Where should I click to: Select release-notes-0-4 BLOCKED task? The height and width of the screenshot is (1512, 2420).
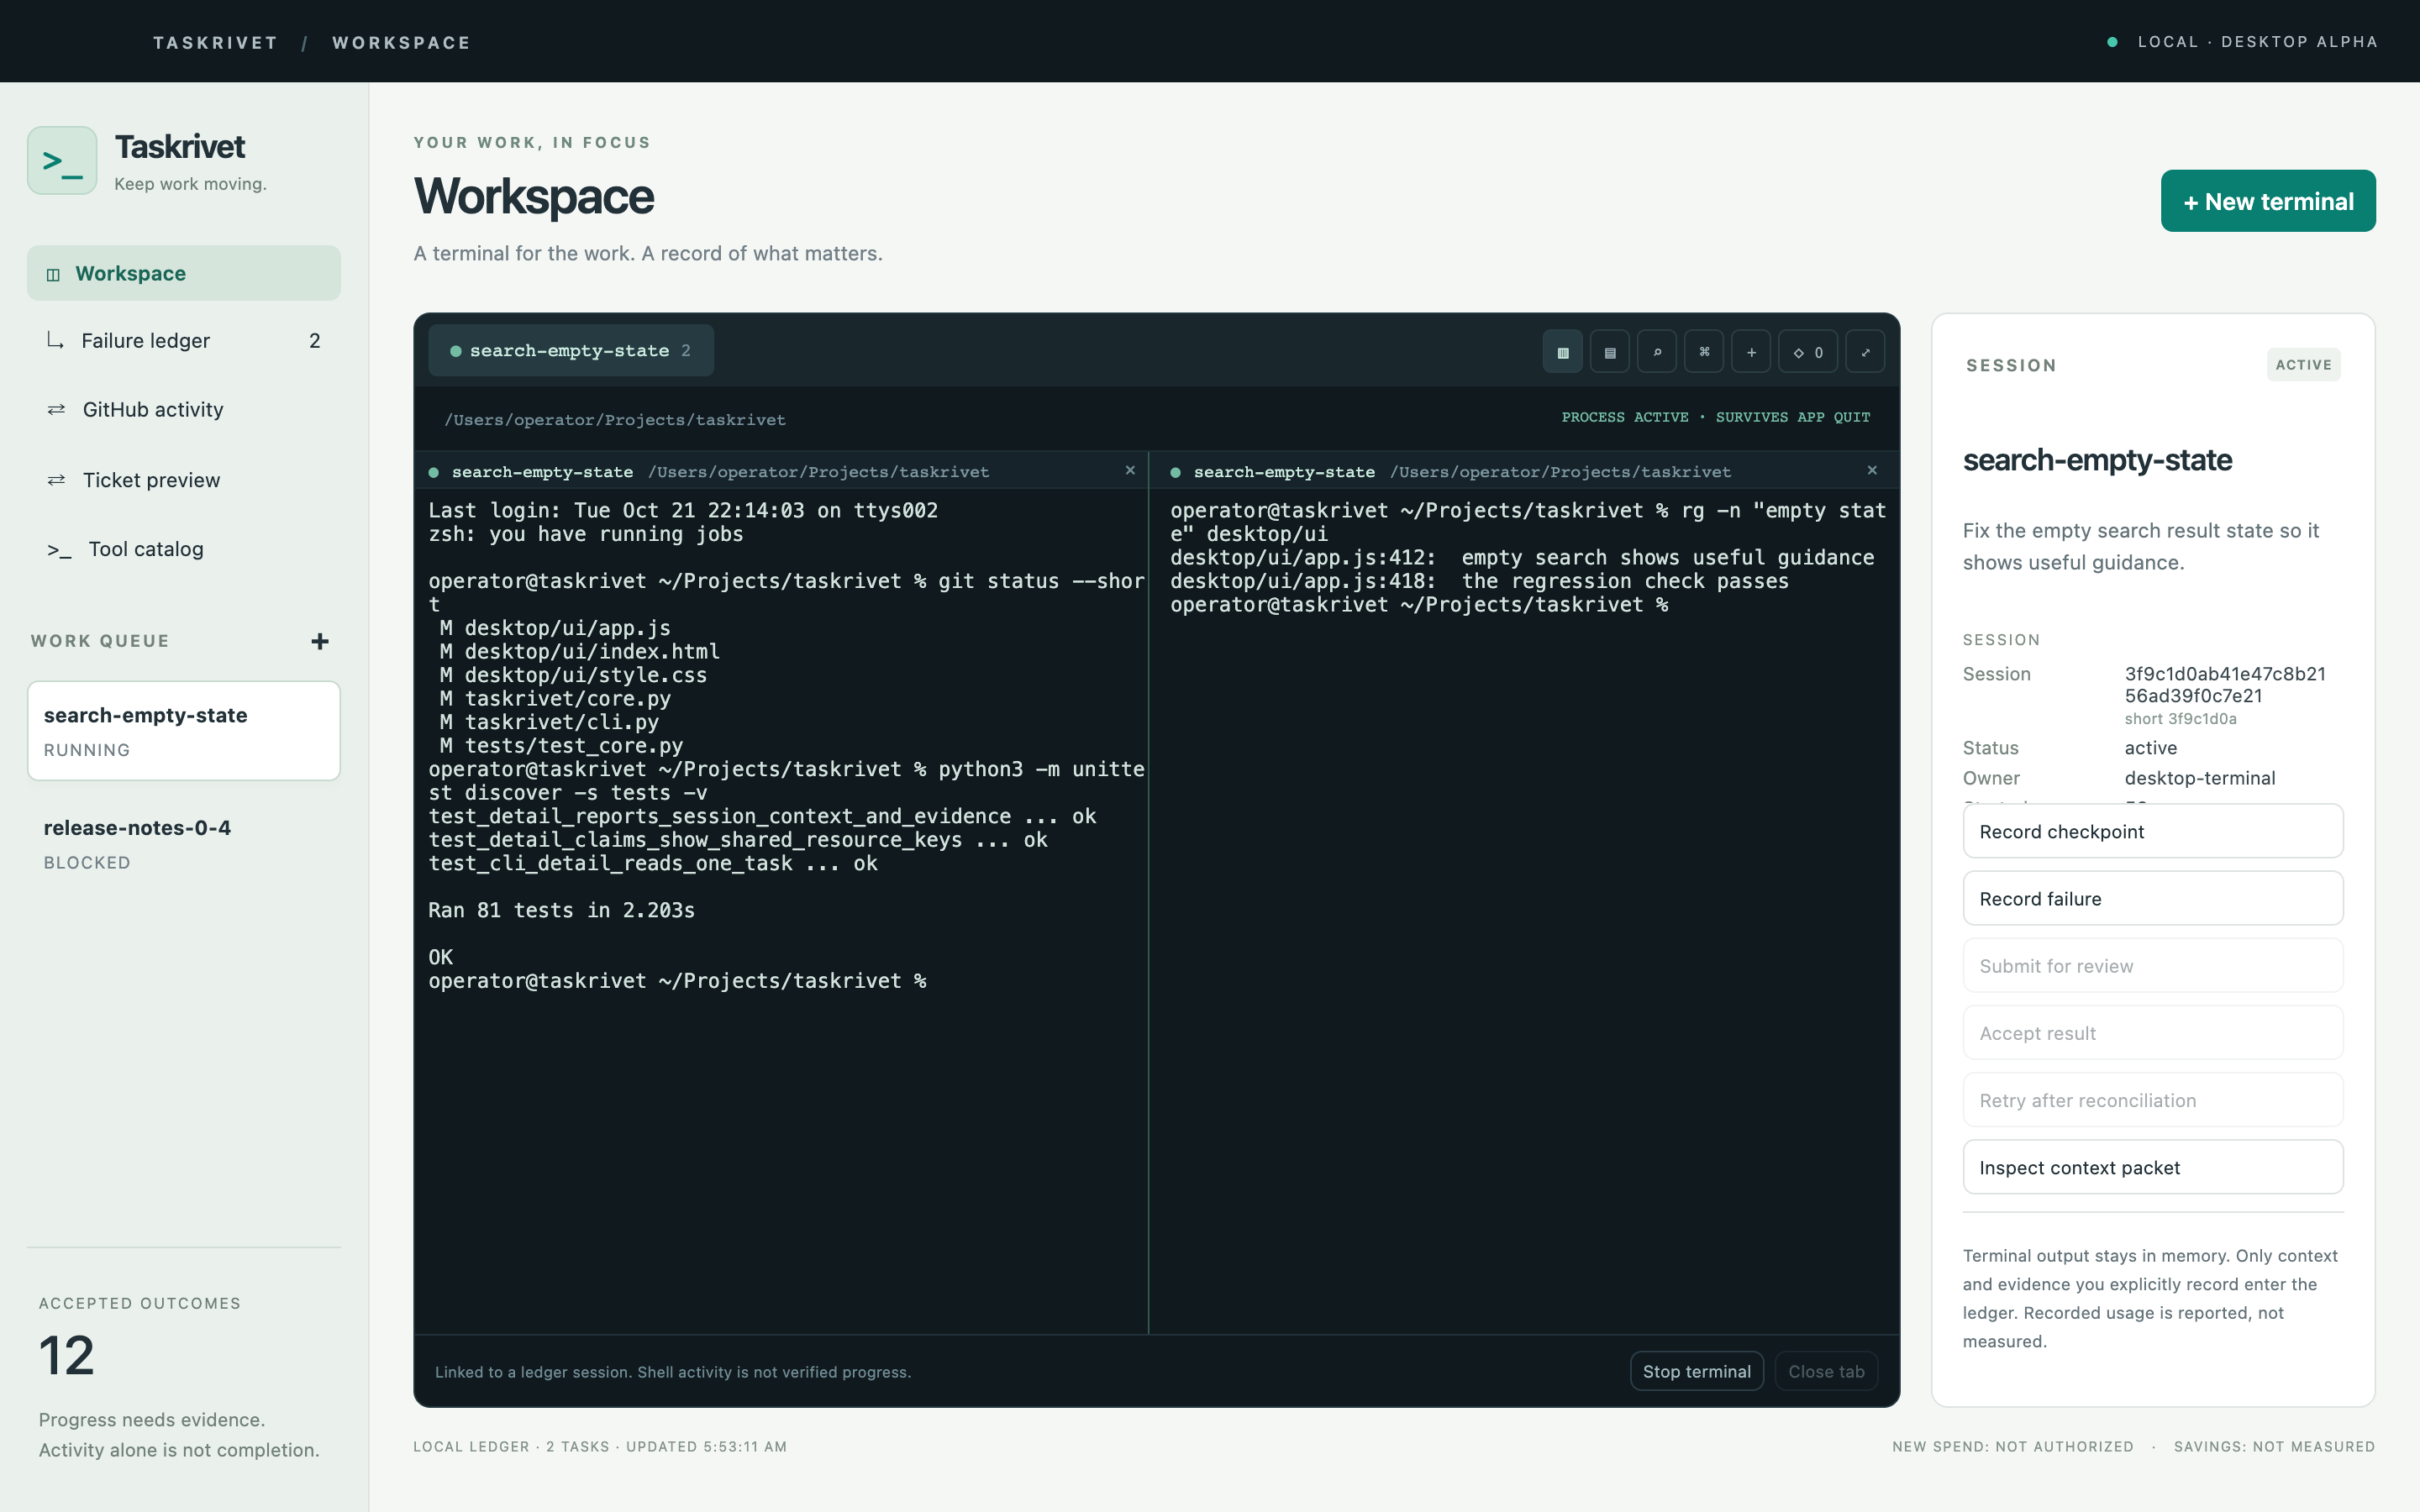pyautogui.click(x=184, y=844)
